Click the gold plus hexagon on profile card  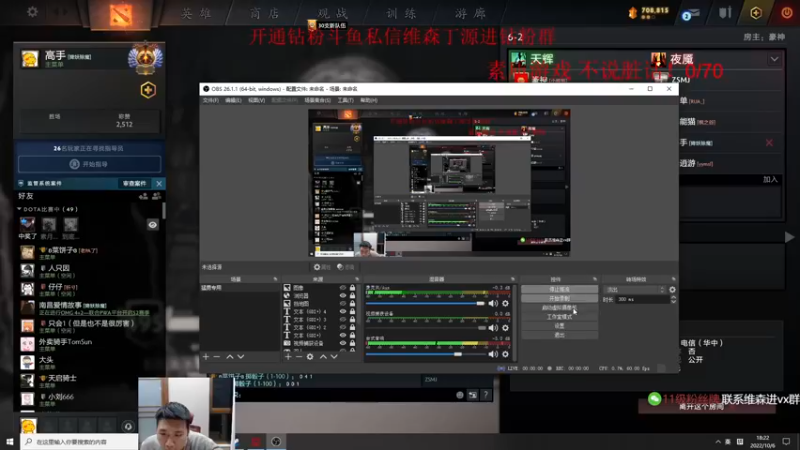[x=148, y=90]
